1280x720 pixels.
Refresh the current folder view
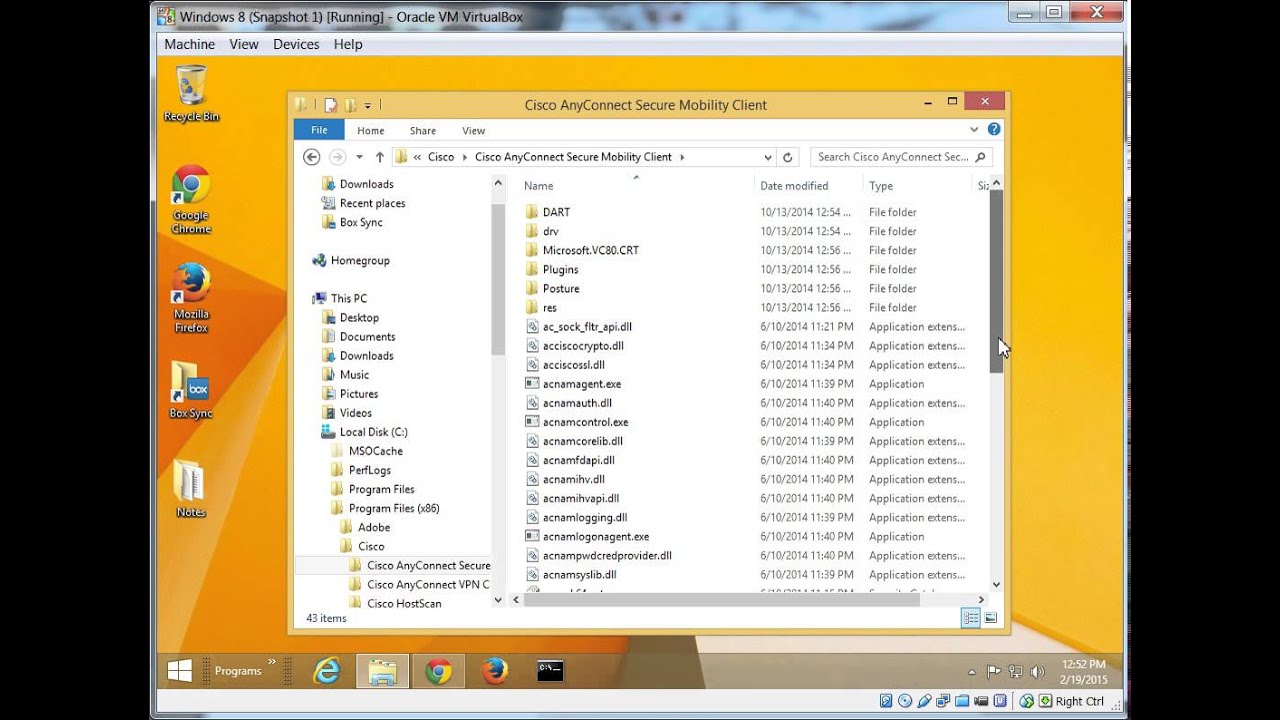pos(788,157)
